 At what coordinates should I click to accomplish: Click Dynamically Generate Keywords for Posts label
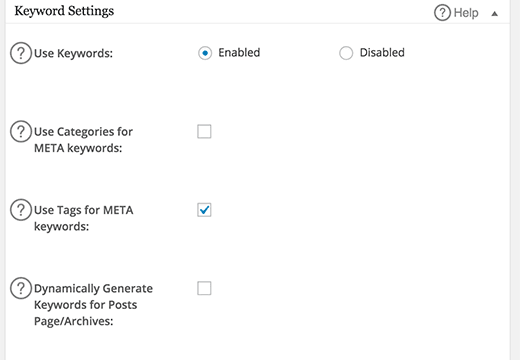coord(93,305)
